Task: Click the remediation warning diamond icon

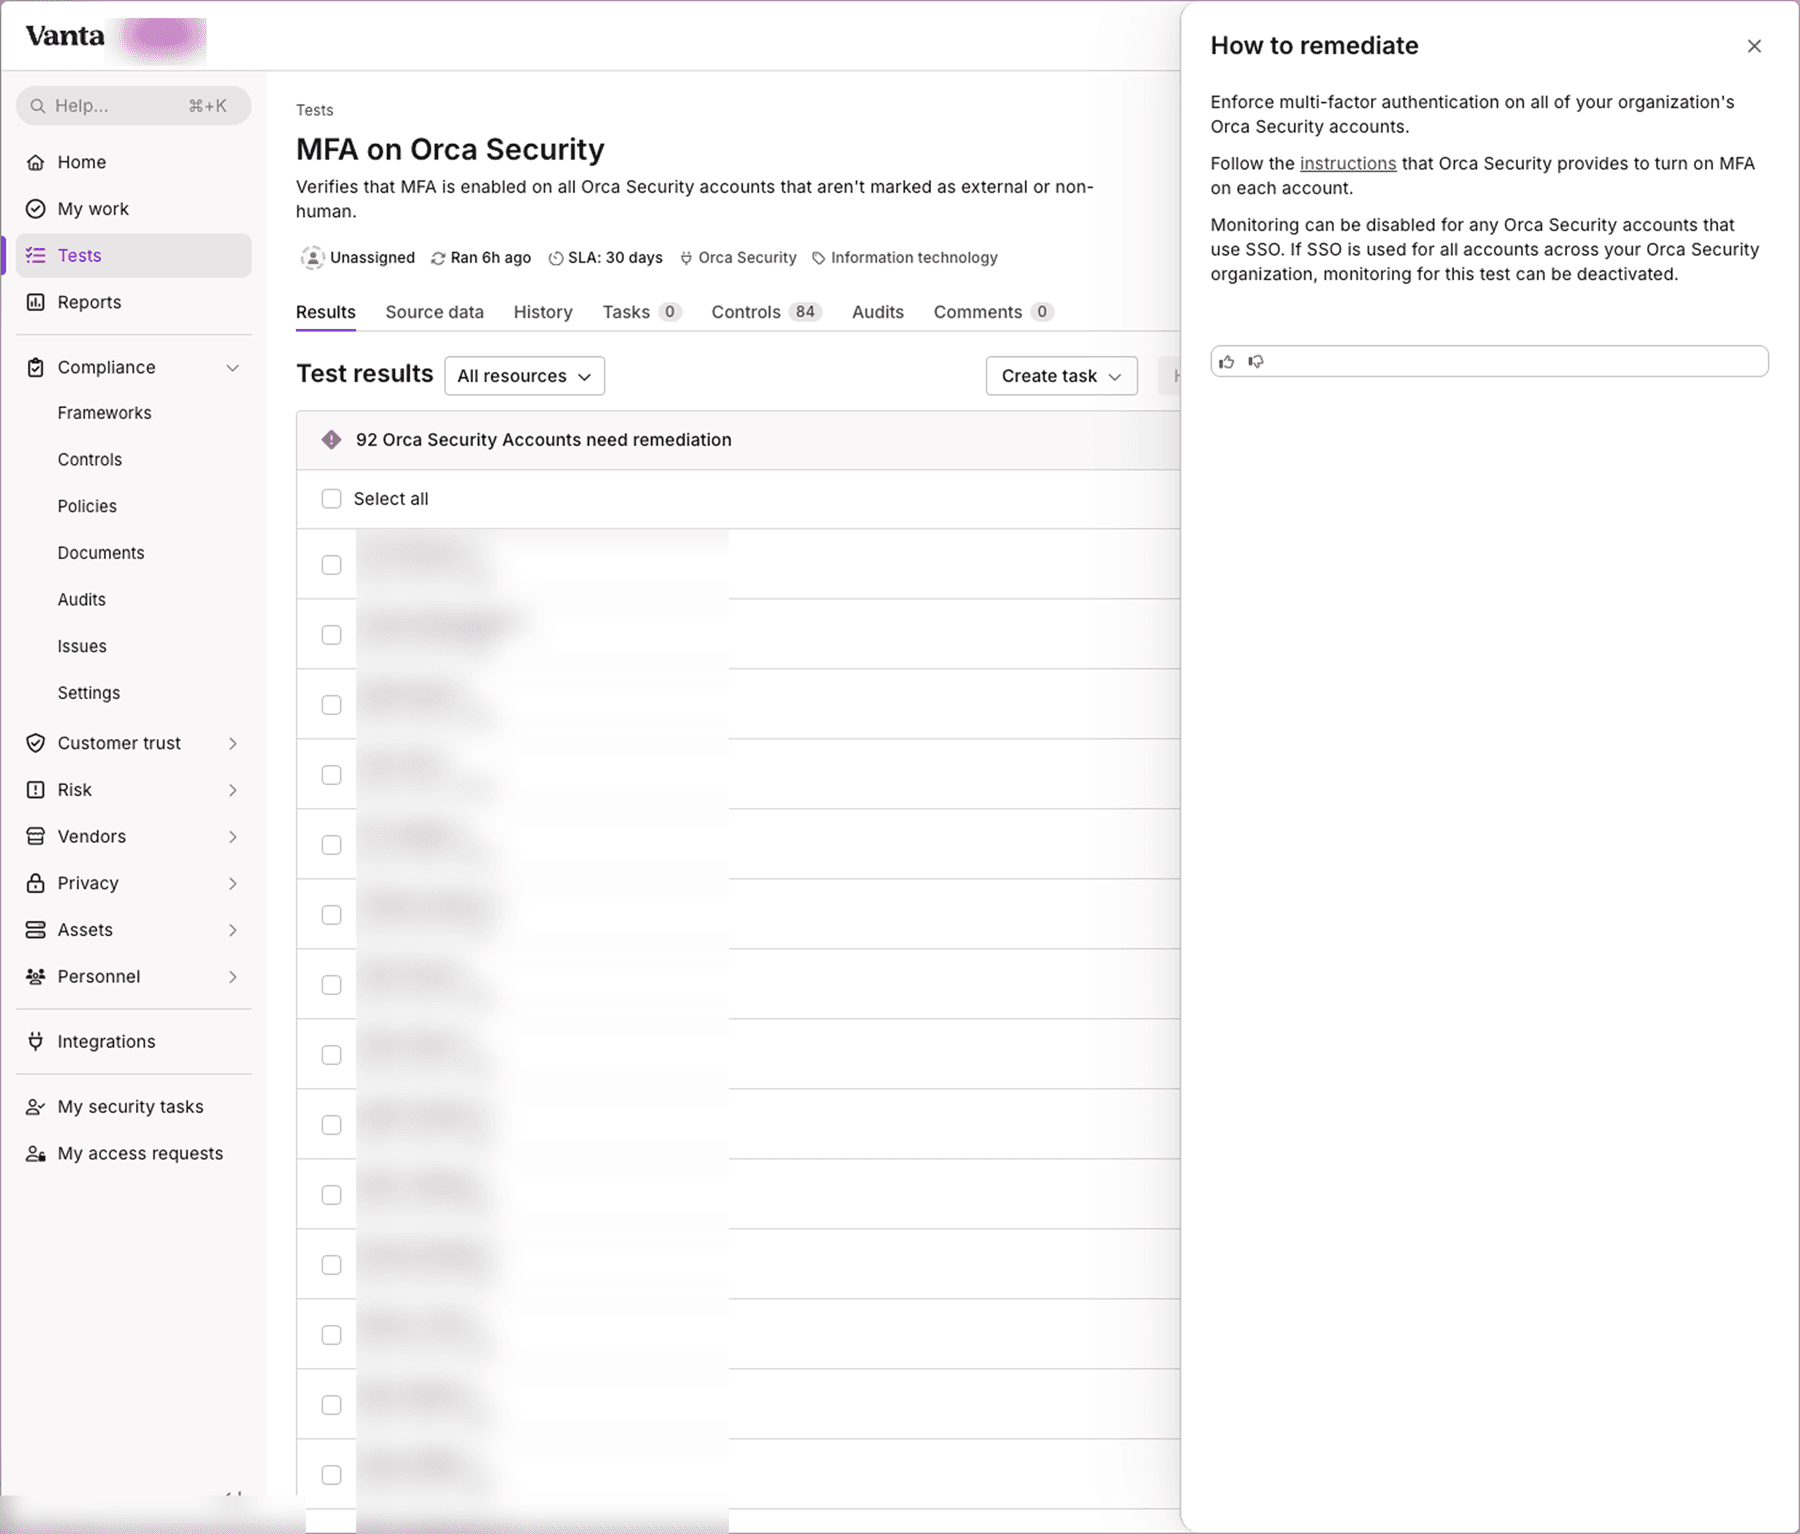Action: click(331, 440)
